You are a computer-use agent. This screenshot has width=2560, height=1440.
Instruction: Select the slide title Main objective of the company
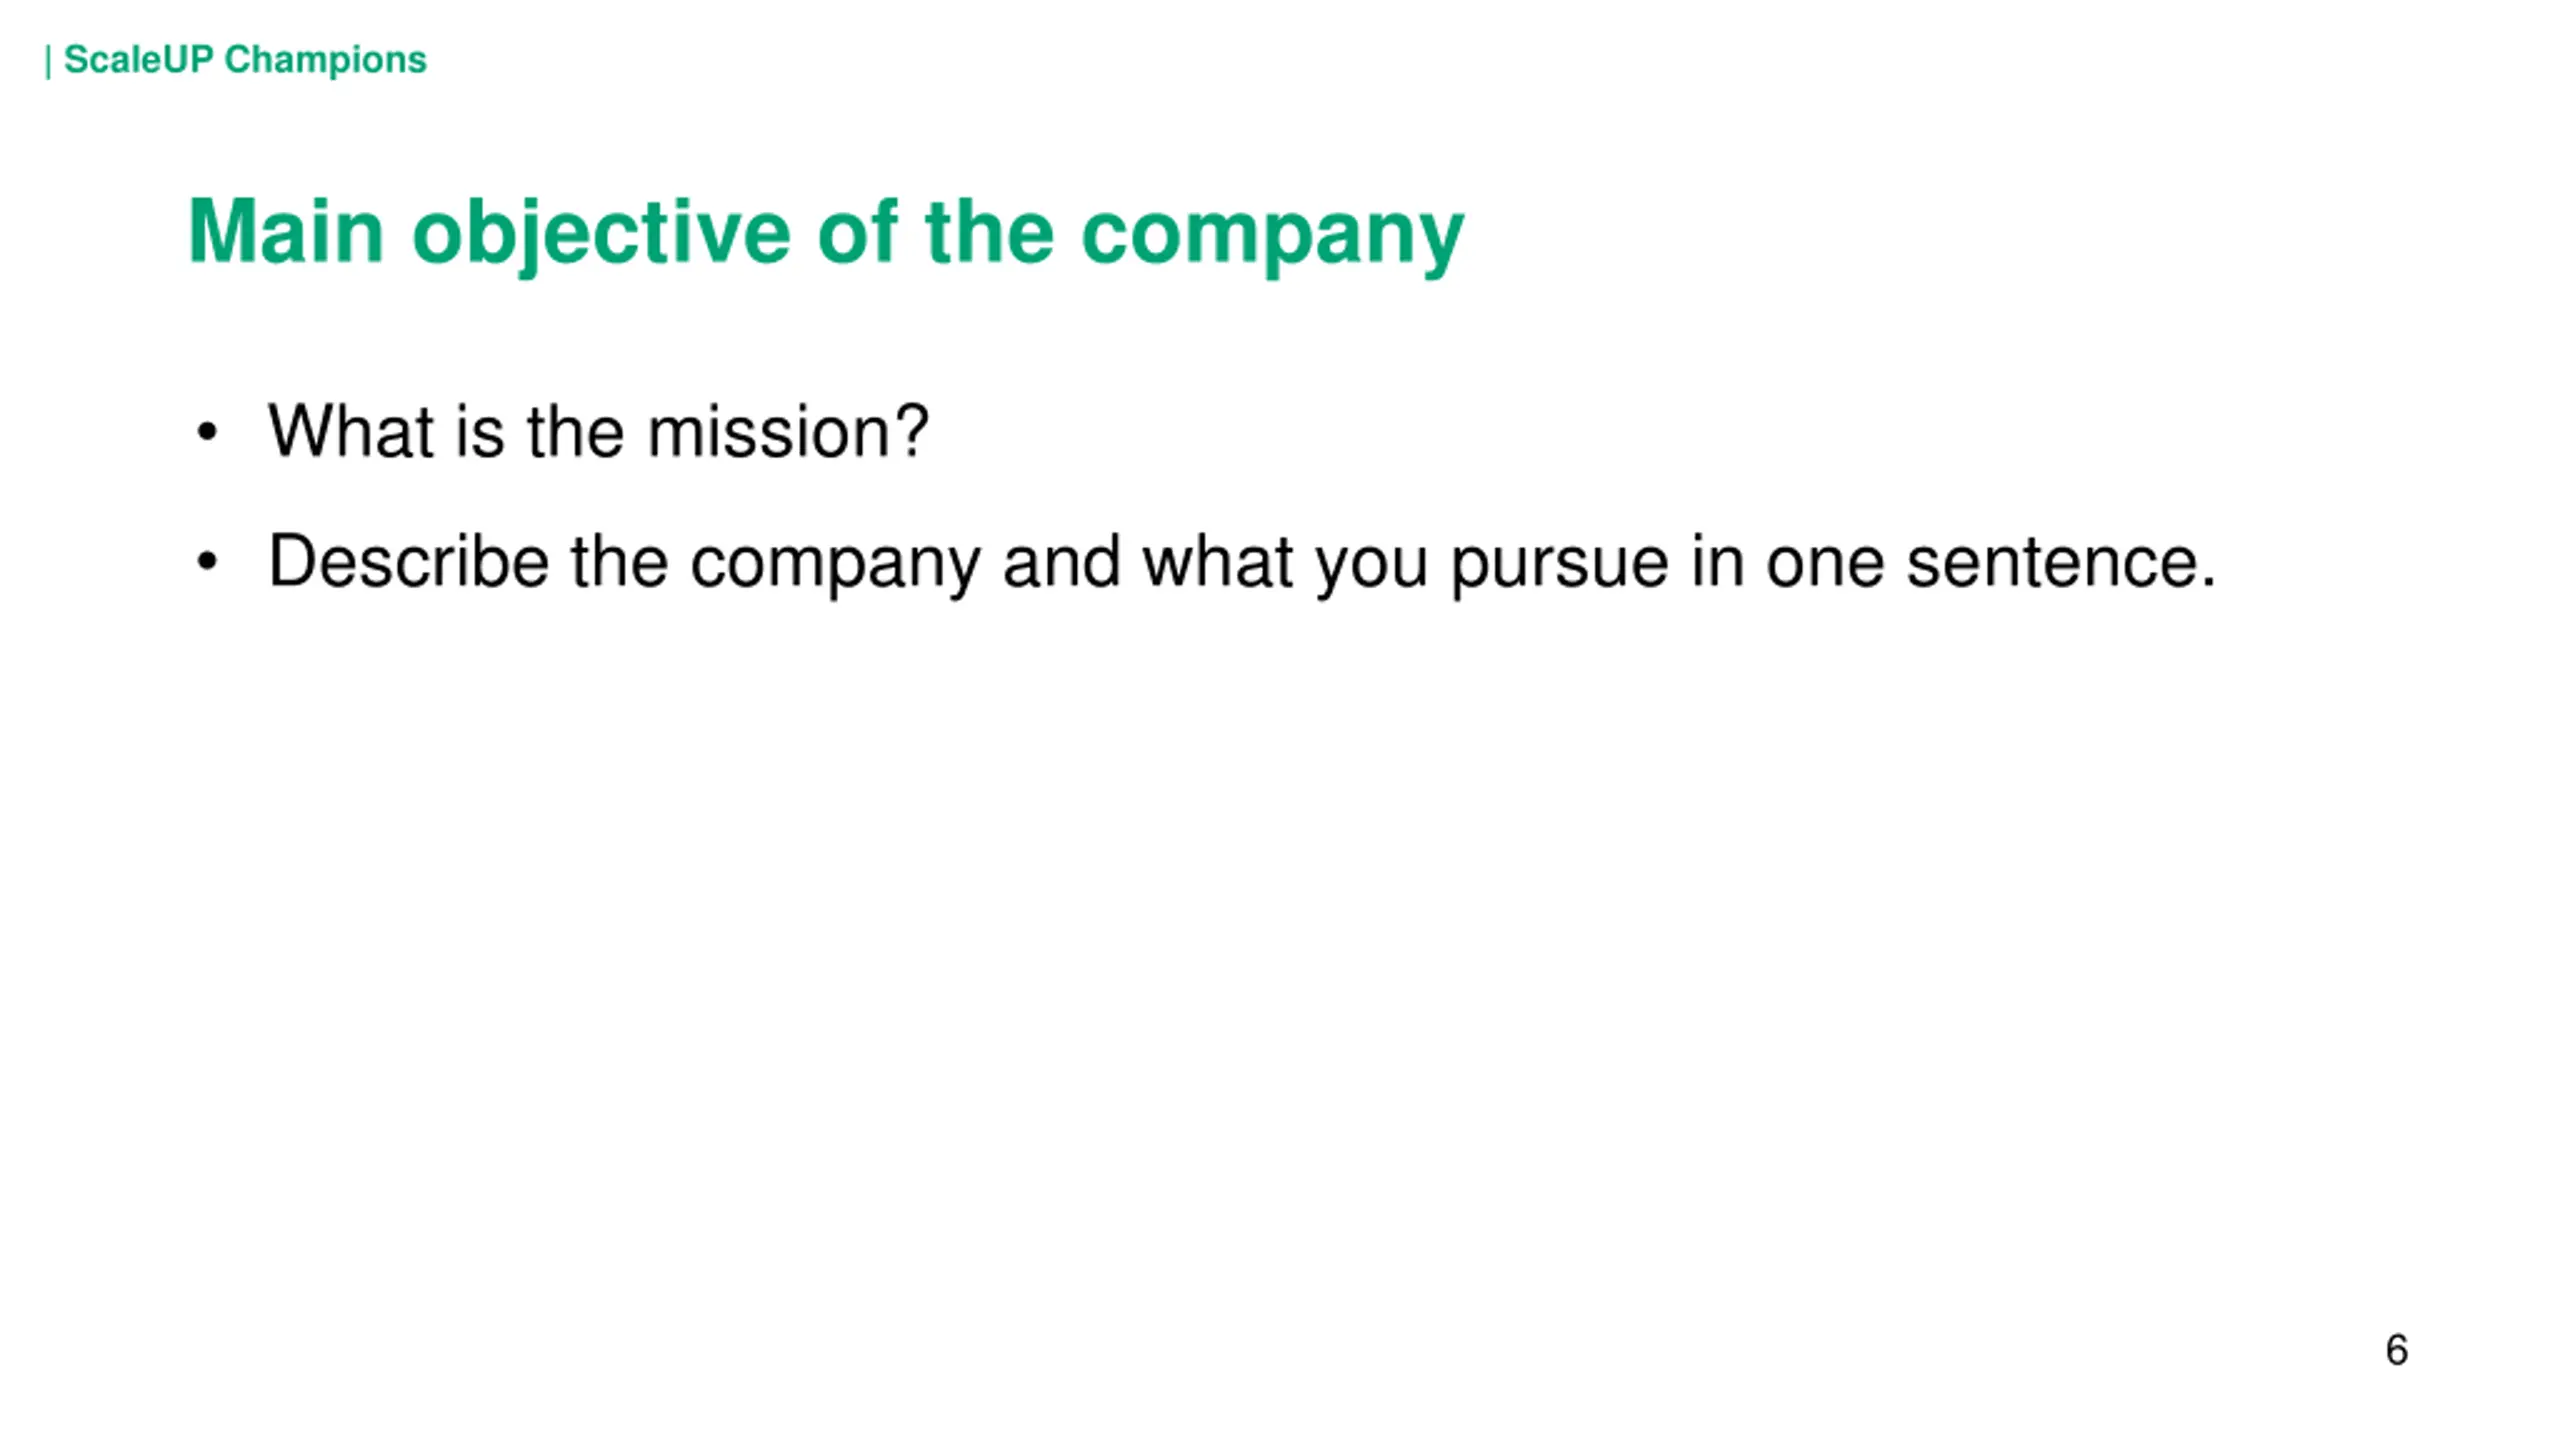coord(826,233)
